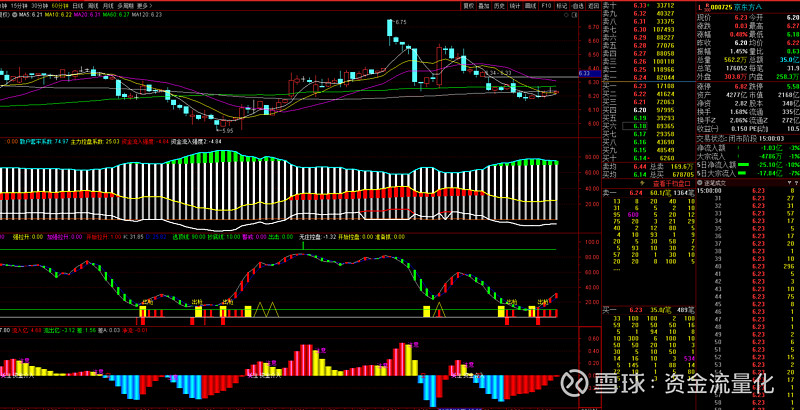800x410 pixels.
Task: Click 买一 price 6.23 in order book
Action: [640, 86]
